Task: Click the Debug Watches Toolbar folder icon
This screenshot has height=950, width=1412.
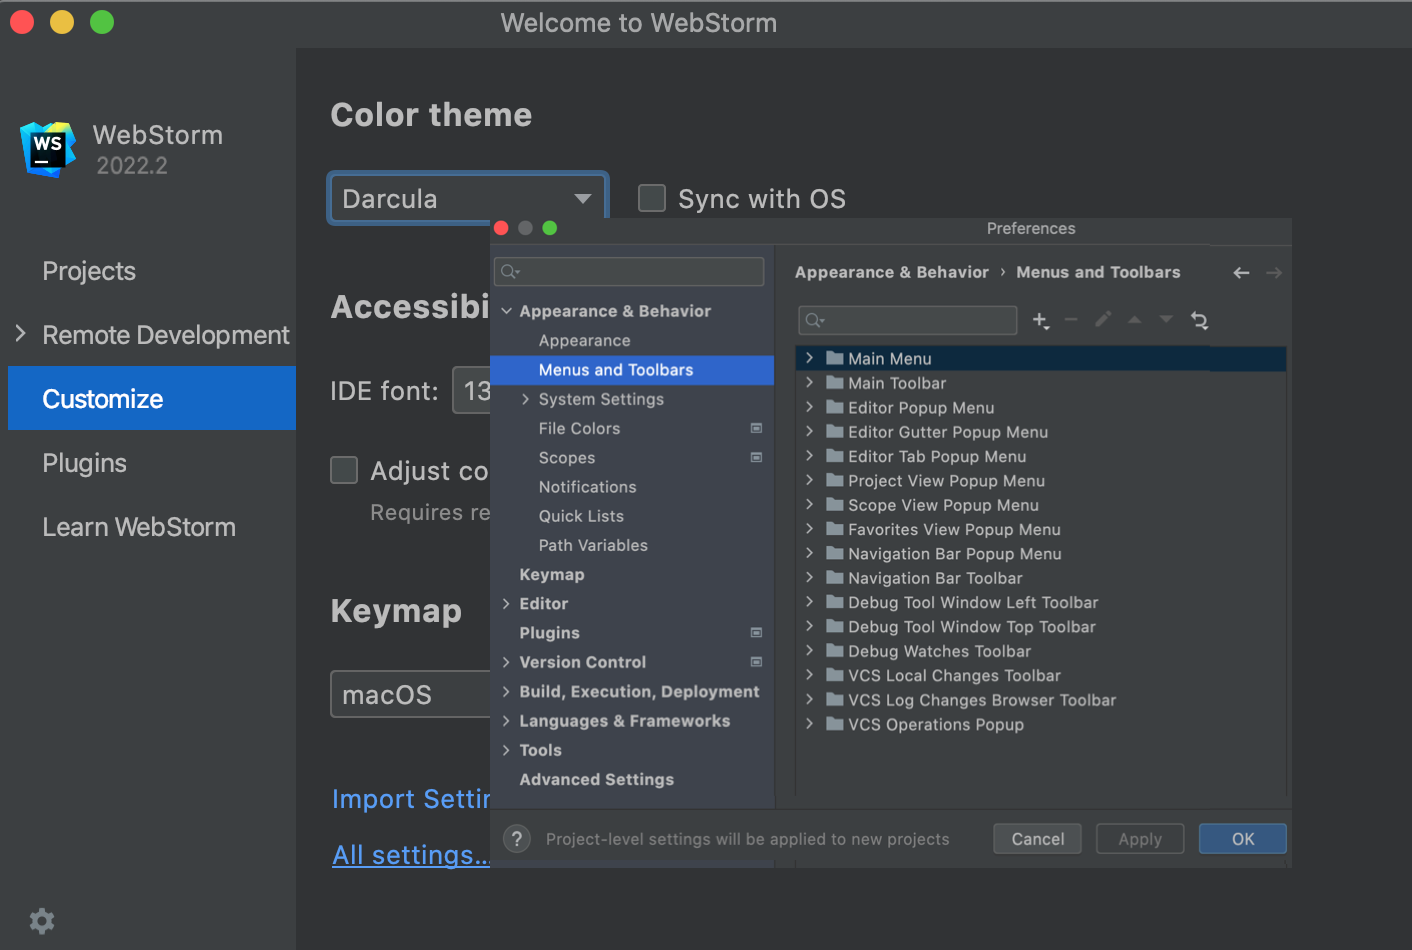Action: (x=835, y=651)
